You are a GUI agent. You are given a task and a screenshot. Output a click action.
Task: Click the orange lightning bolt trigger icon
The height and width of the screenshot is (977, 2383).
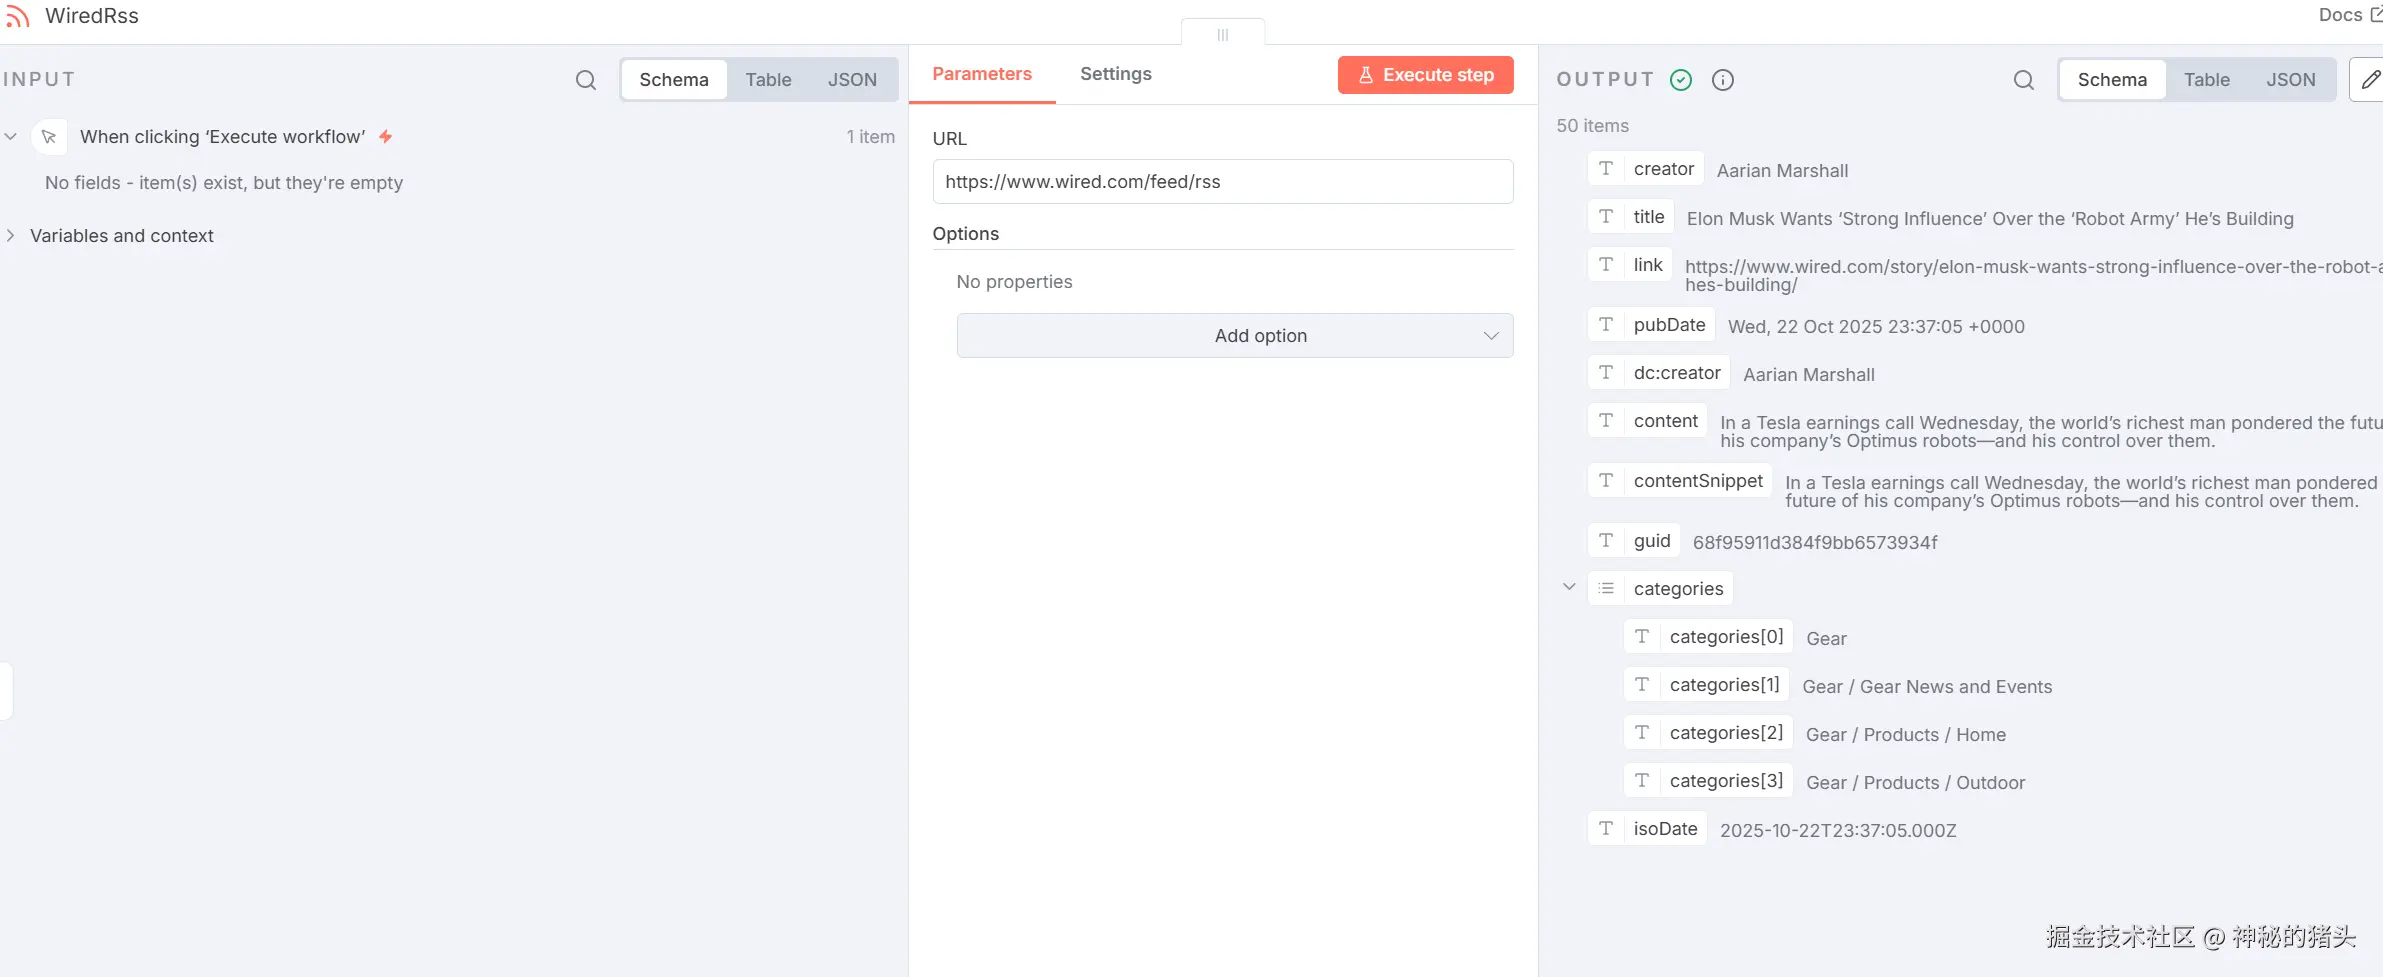coord(385,137)
